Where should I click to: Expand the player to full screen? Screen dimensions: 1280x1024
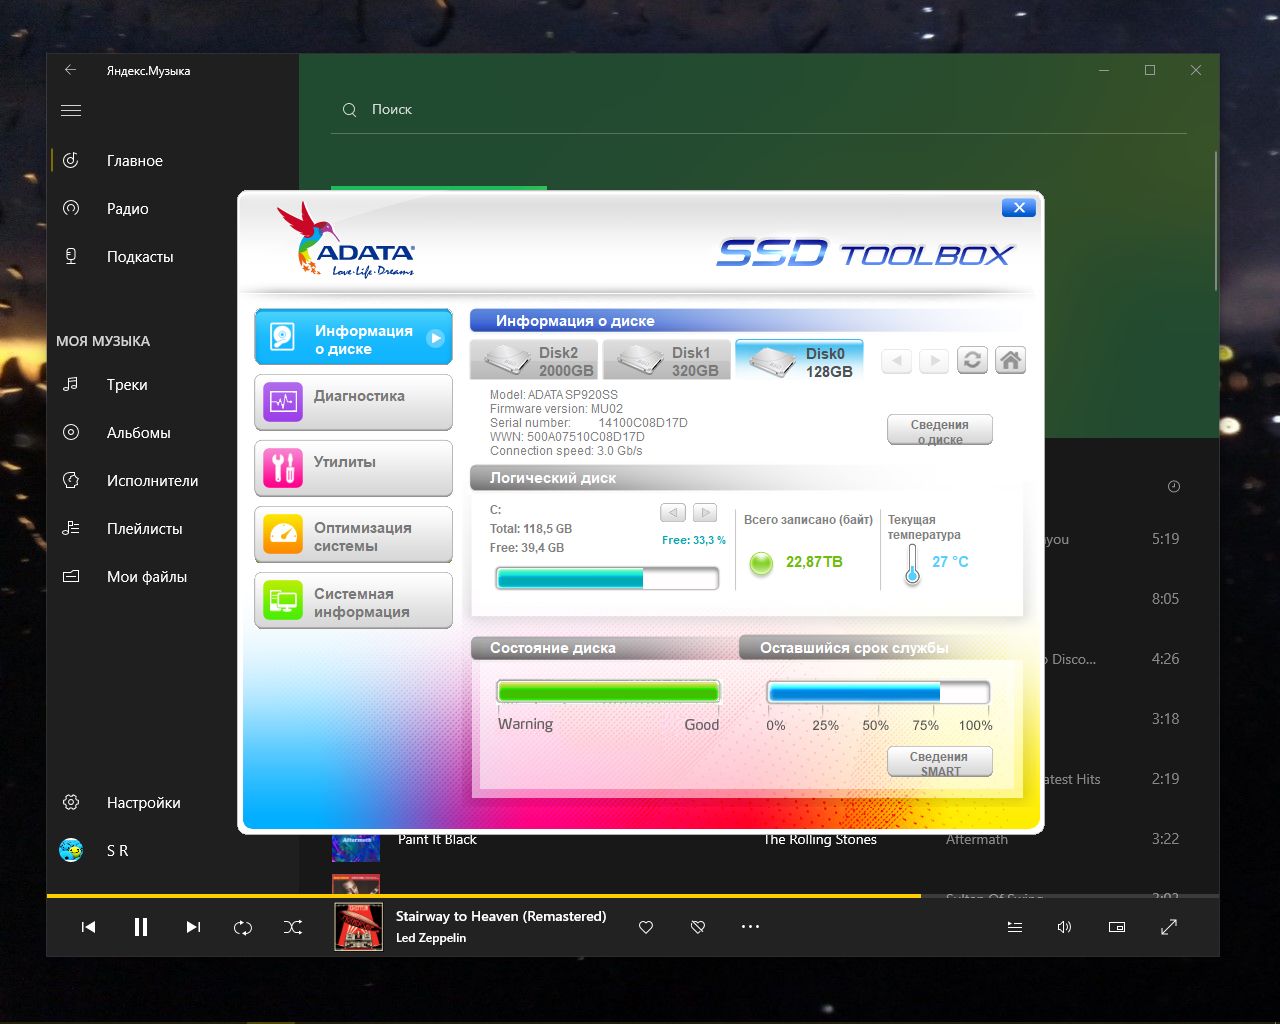[1169, 927]
